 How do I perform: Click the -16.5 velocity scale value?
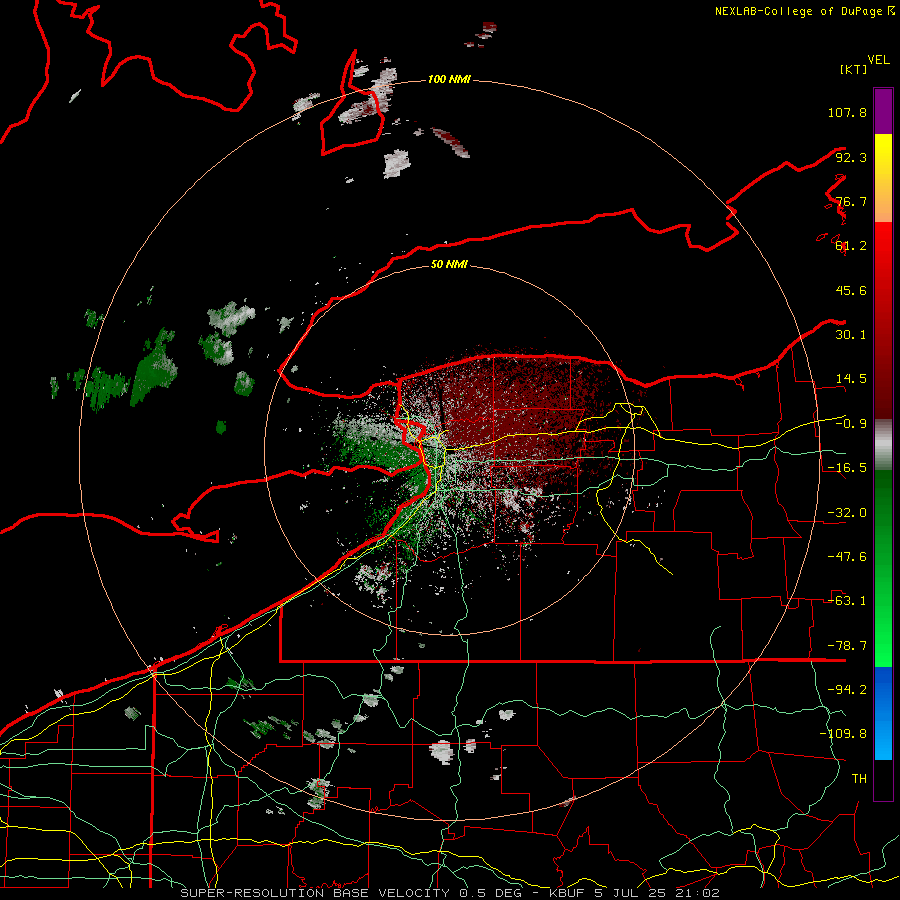[847, 468]
